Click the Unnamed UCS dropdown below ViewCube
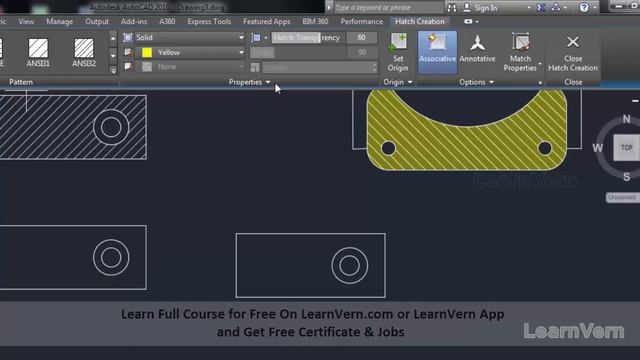 [x=623, y=197]
